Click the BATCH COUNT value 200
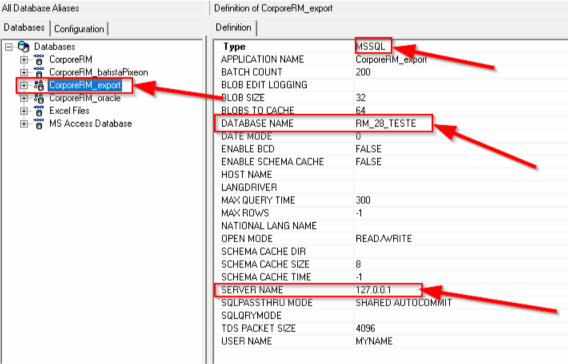The height and width of the screenshot is (364, 568). [363, 72]
